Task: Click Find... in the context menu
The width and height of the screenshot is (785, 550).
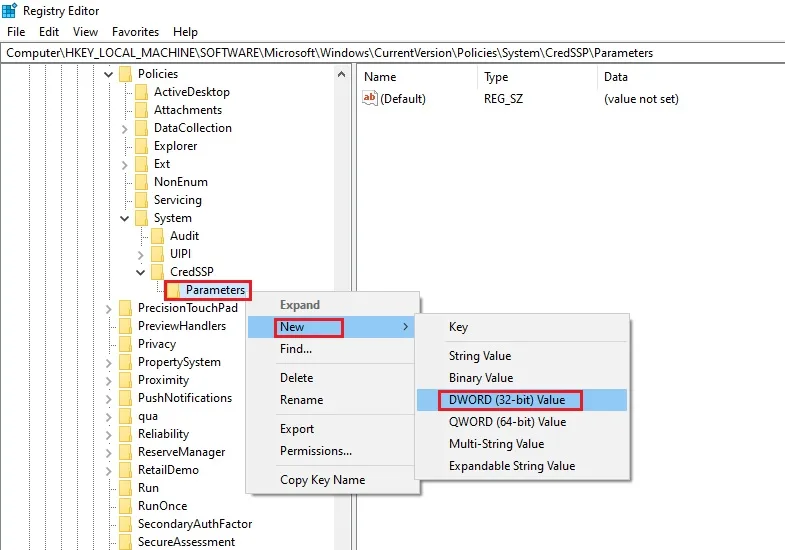Action: (x=331, y=349)
